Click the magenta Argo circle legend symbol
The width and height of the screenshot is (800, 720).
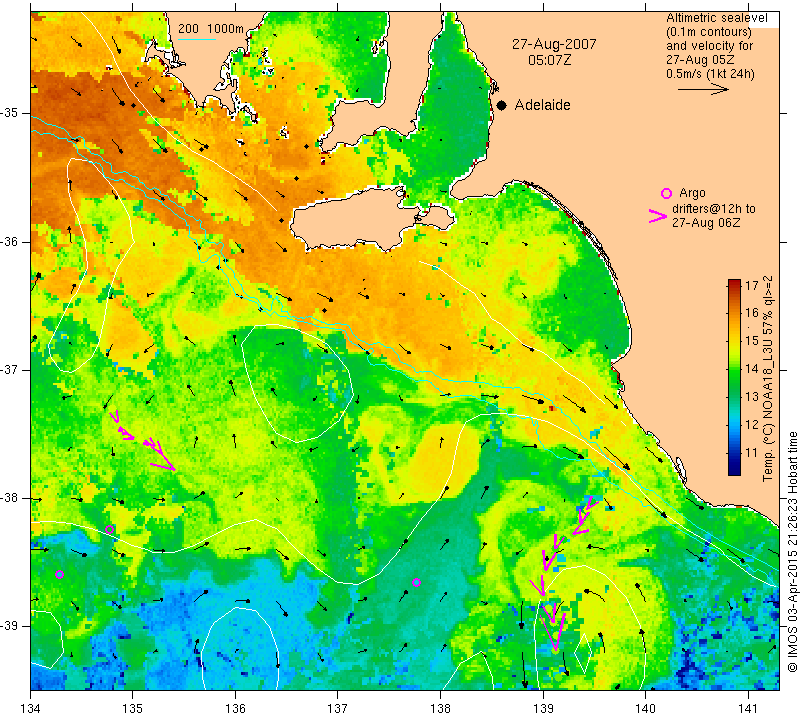[x=666, y=193]
